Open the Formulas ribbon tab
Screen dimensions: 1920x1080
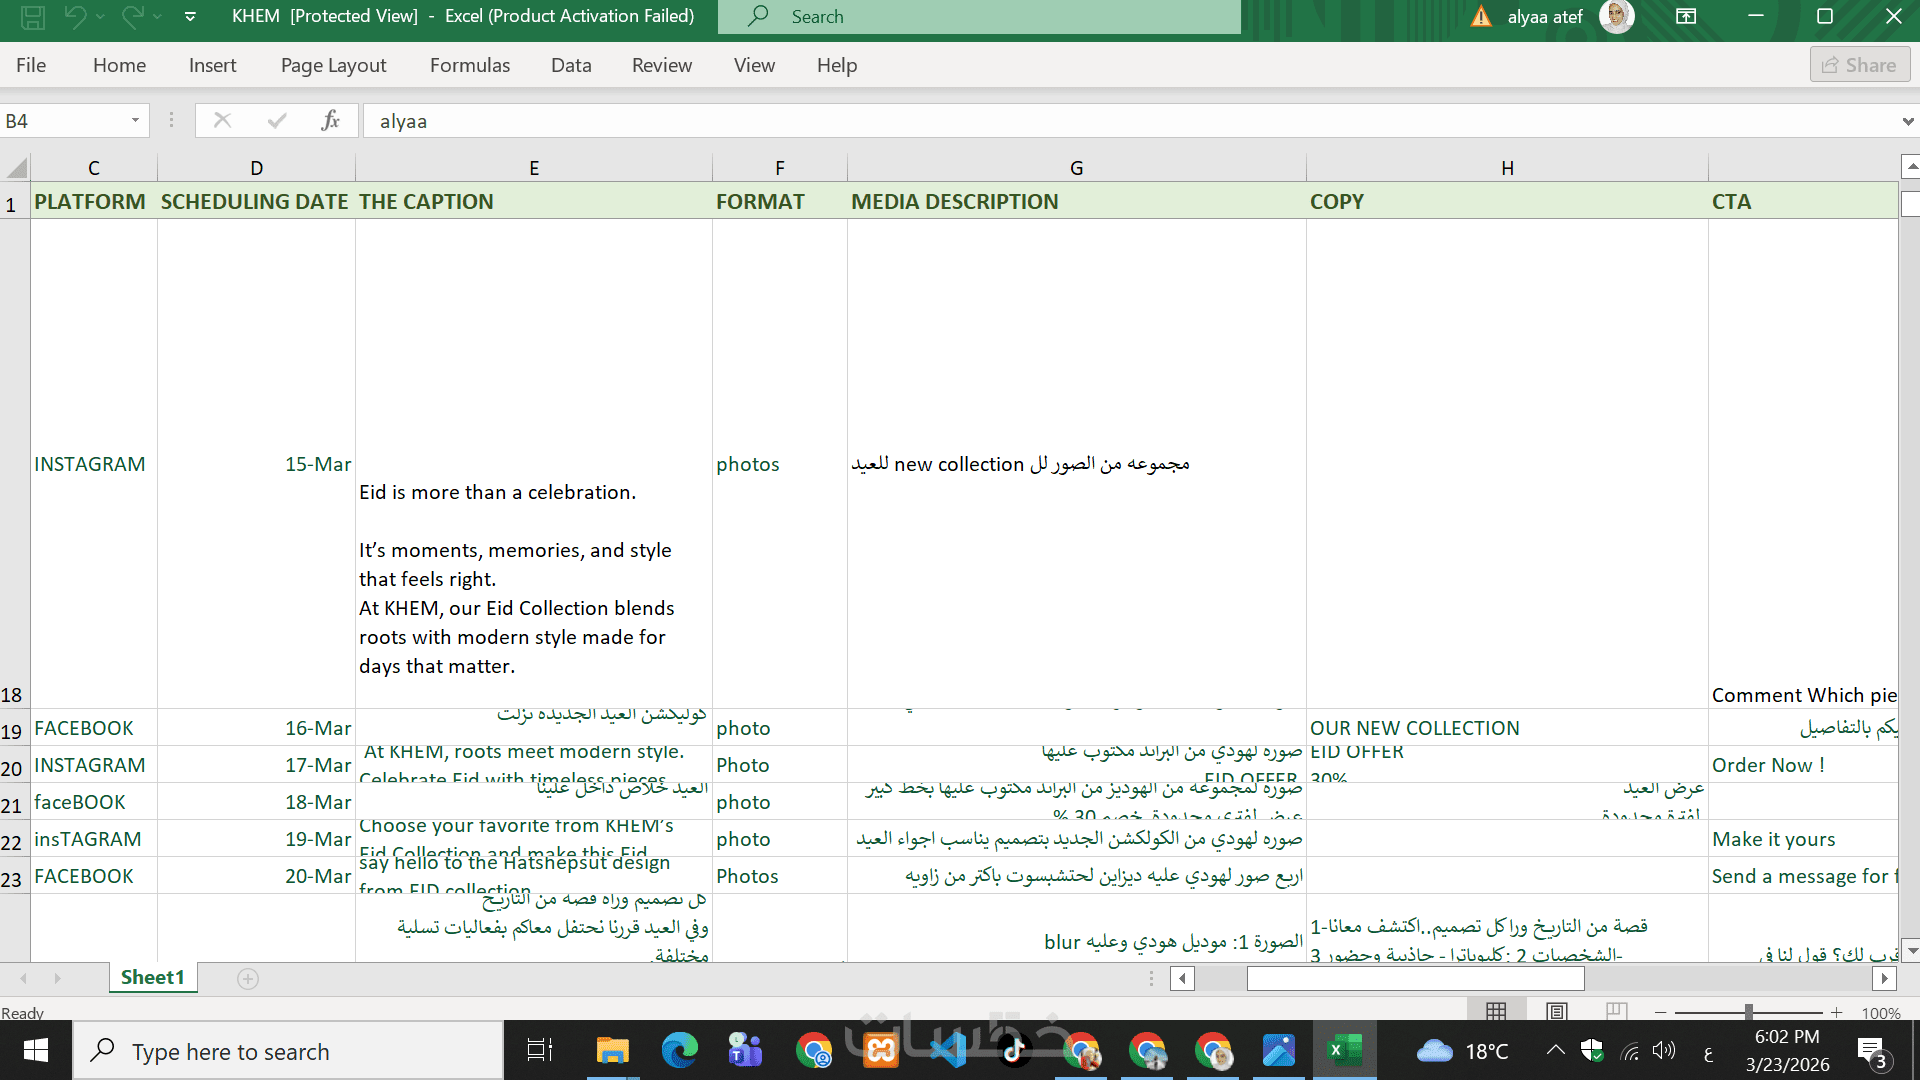pos(469,65)
